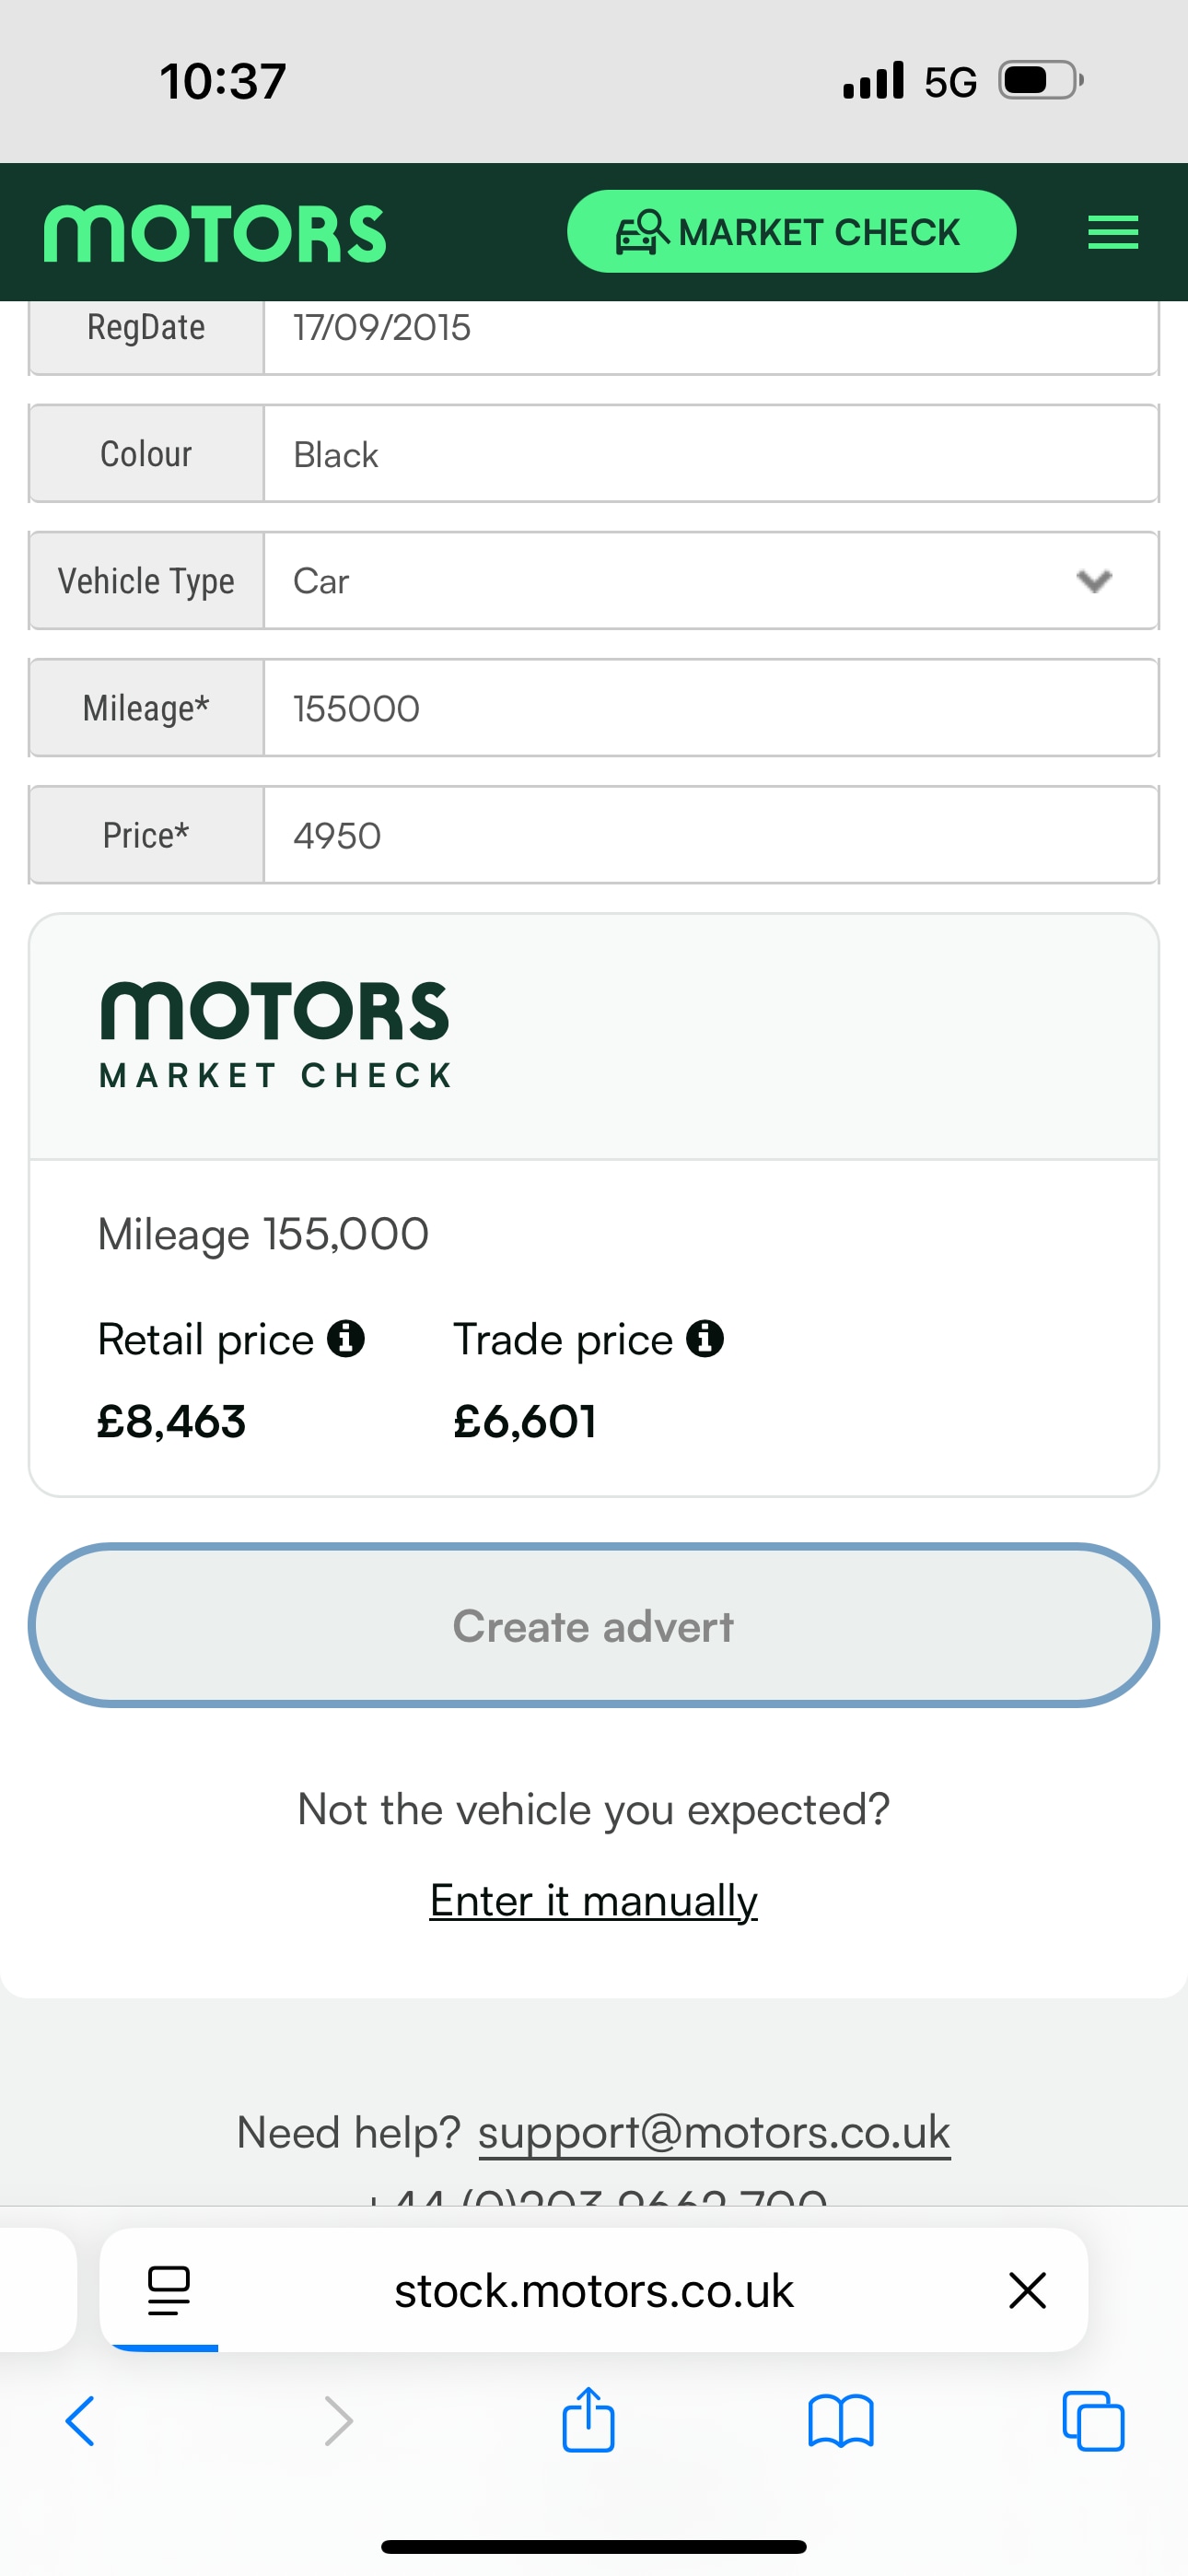Show Safari open tabs icon
This screenshot has height=2576, width=1188.
tap(1093, 2421)
